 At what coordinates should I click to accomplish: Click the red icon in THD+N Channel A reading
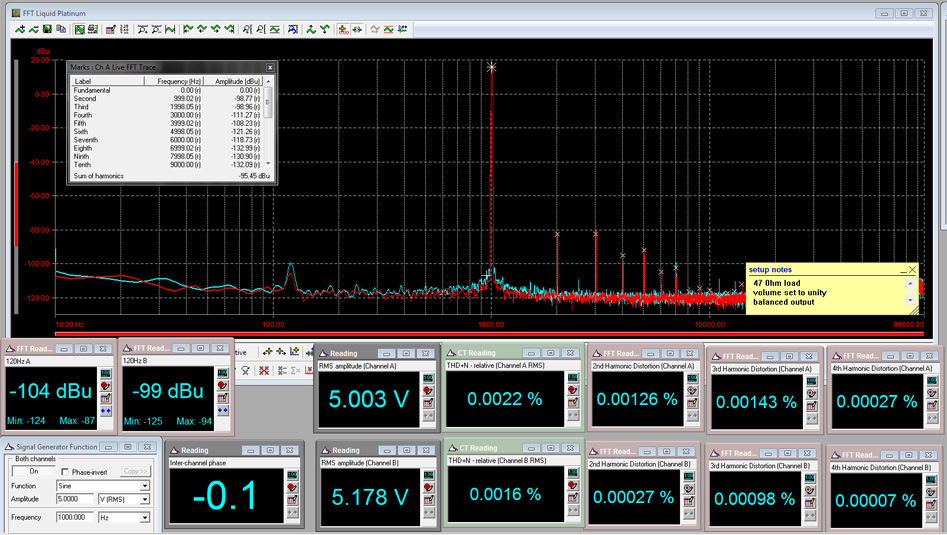click(x=573, y=390)
